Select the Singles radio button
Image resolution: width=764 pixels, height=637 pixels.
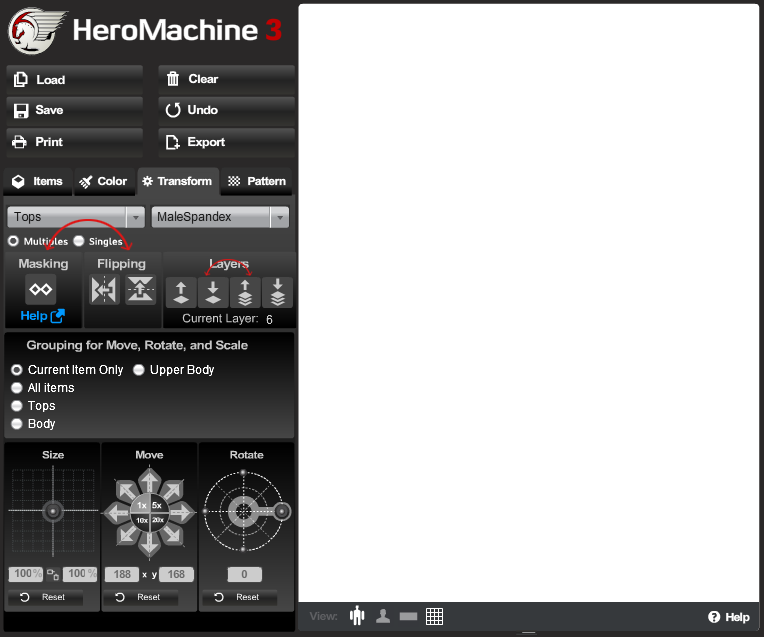click(78, 241)
